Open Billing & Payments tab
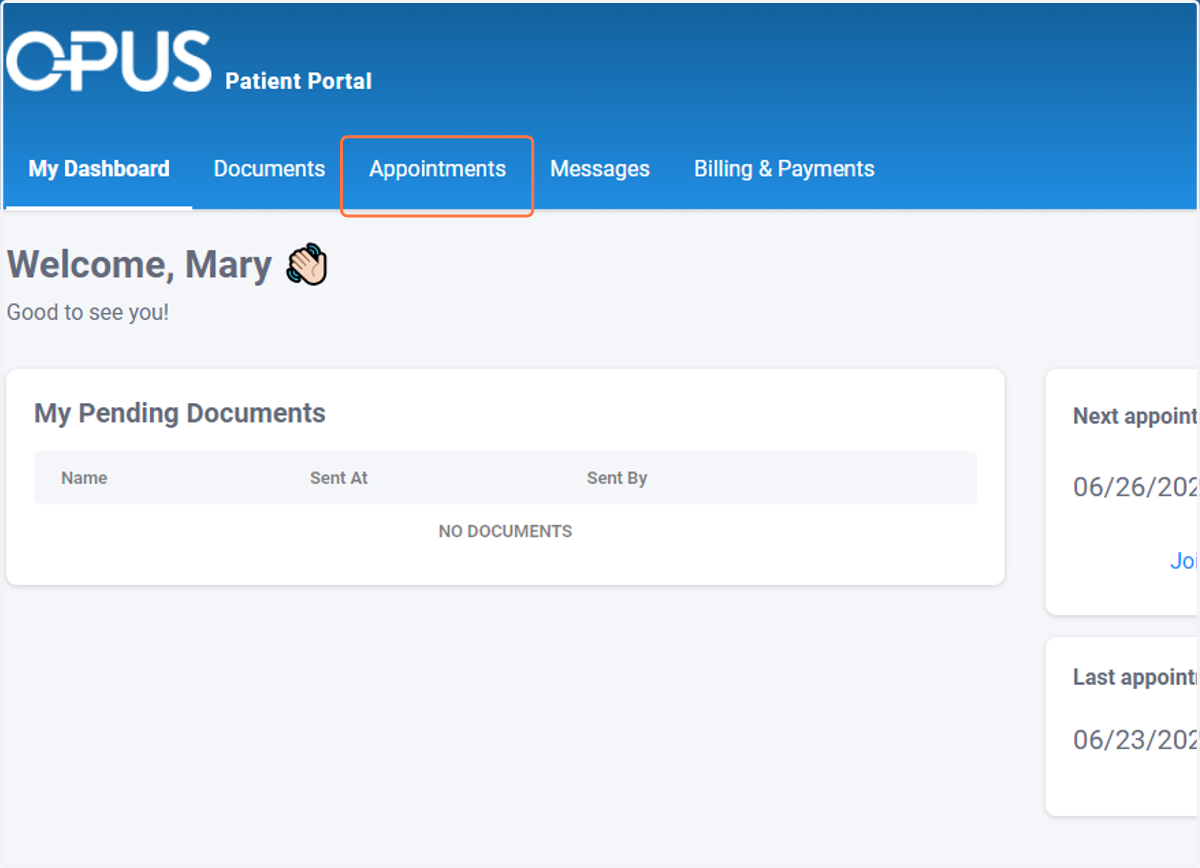Screen dimensions: 1200x868 coord(784,169)
